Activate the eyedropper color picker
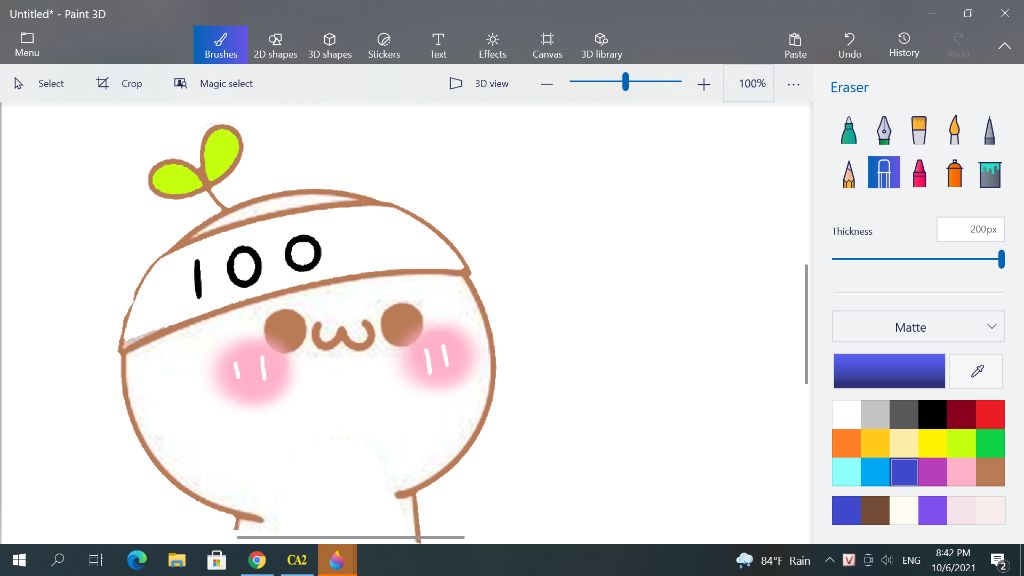The image size is (1024, 576). coord(977,371)
